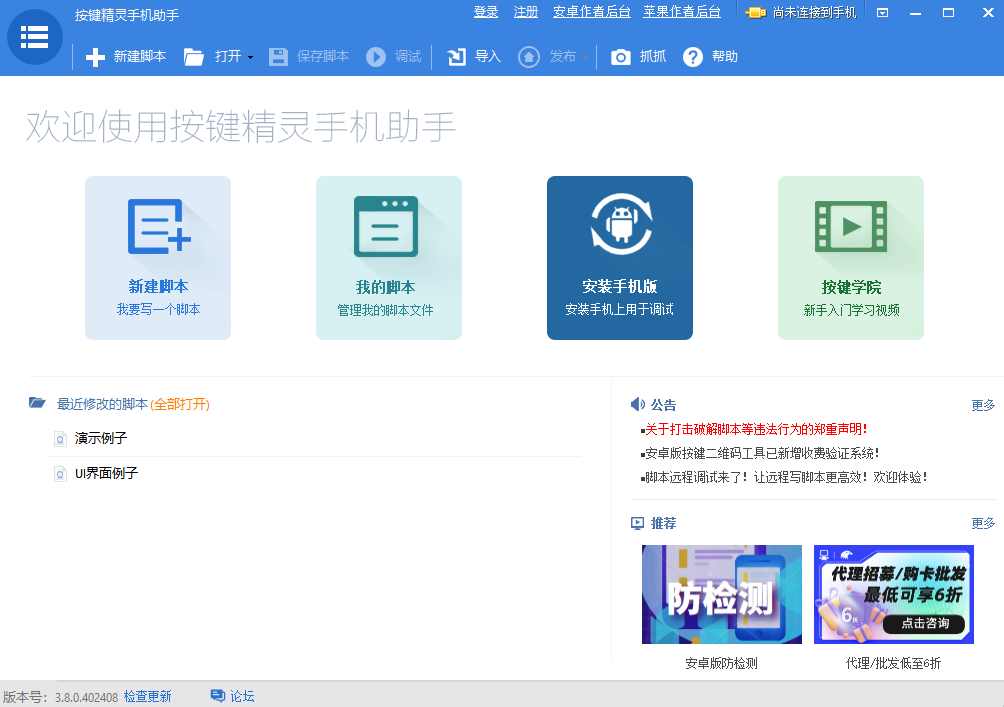
Task: Open the 安装手机版 card
Action: [x=620, y=257]
